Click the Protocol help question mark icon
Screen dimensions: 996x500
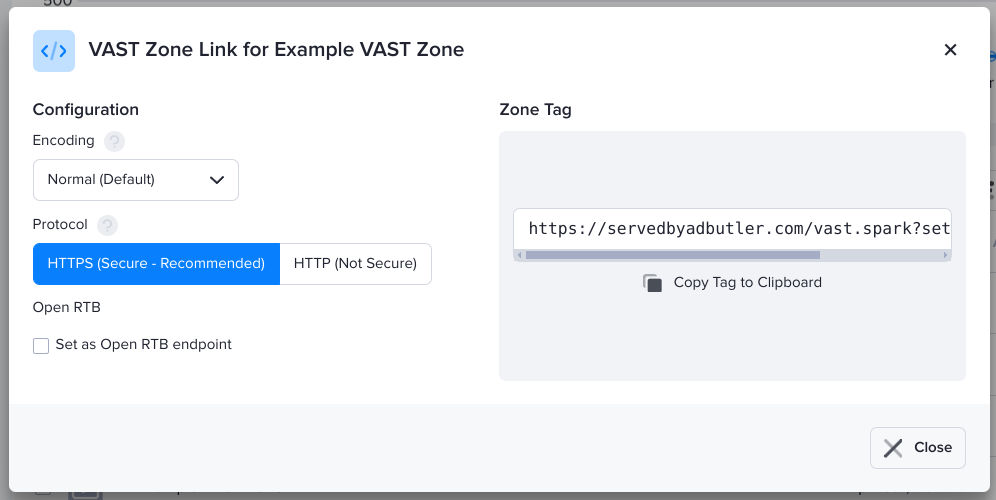point(107,225)
